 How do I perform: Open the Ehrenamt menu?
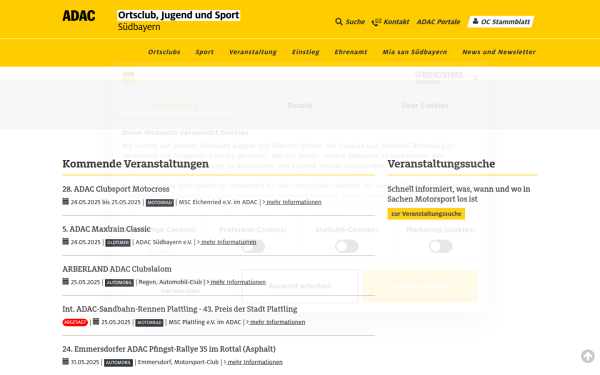[x=351, y=52]
